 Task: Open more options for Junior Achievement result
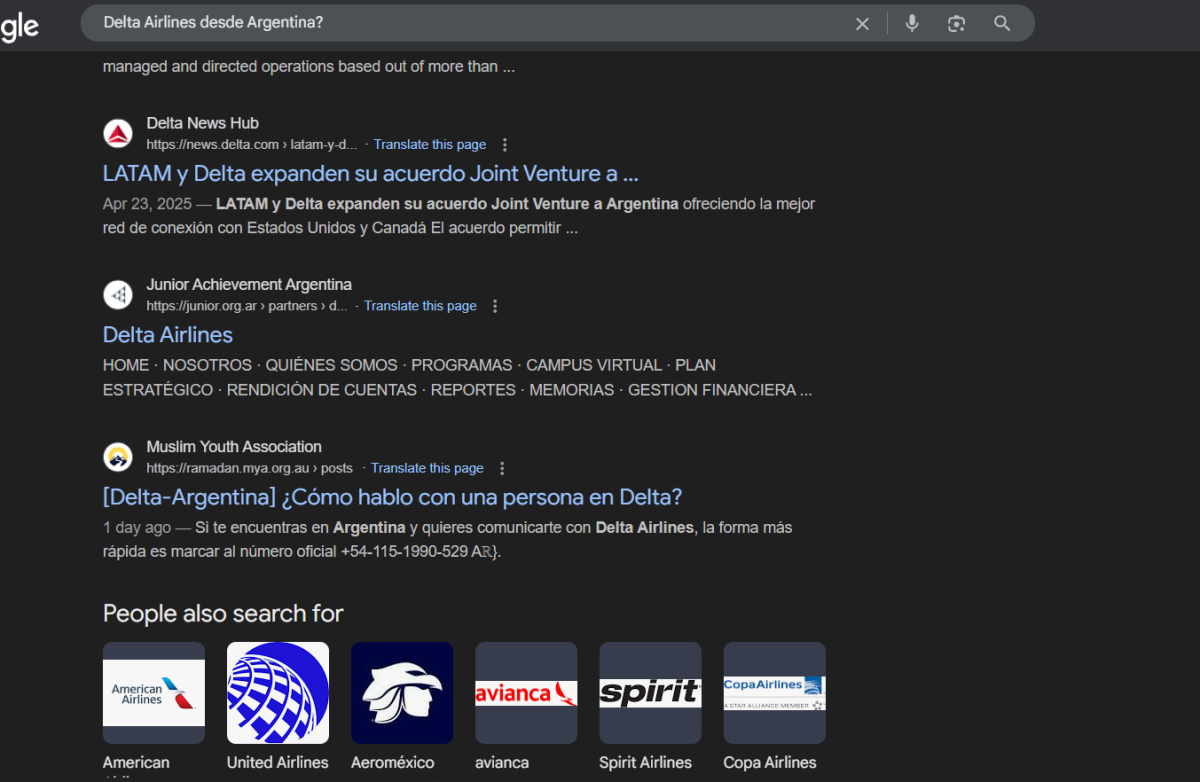tap(495, 307)
